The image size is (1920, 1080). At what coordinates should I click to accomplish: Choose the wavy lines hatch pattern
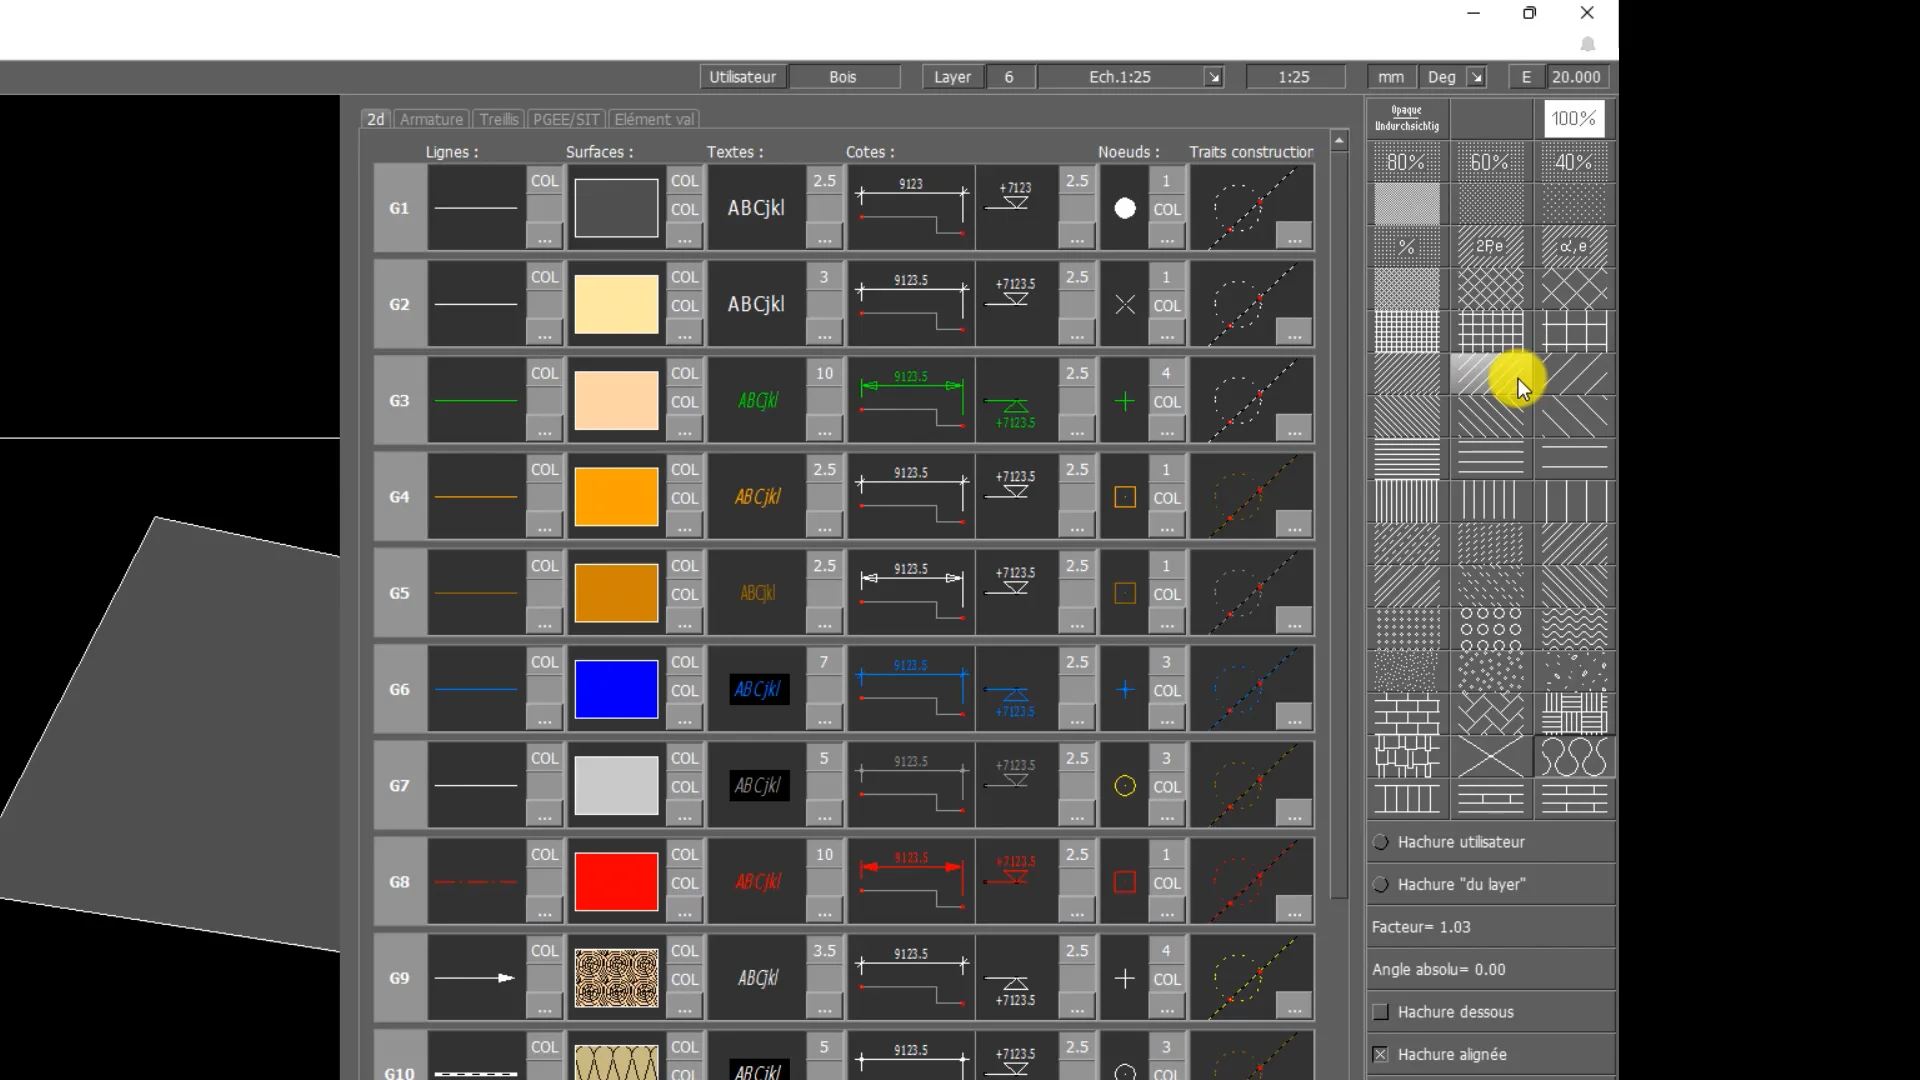coord(1574,629)
